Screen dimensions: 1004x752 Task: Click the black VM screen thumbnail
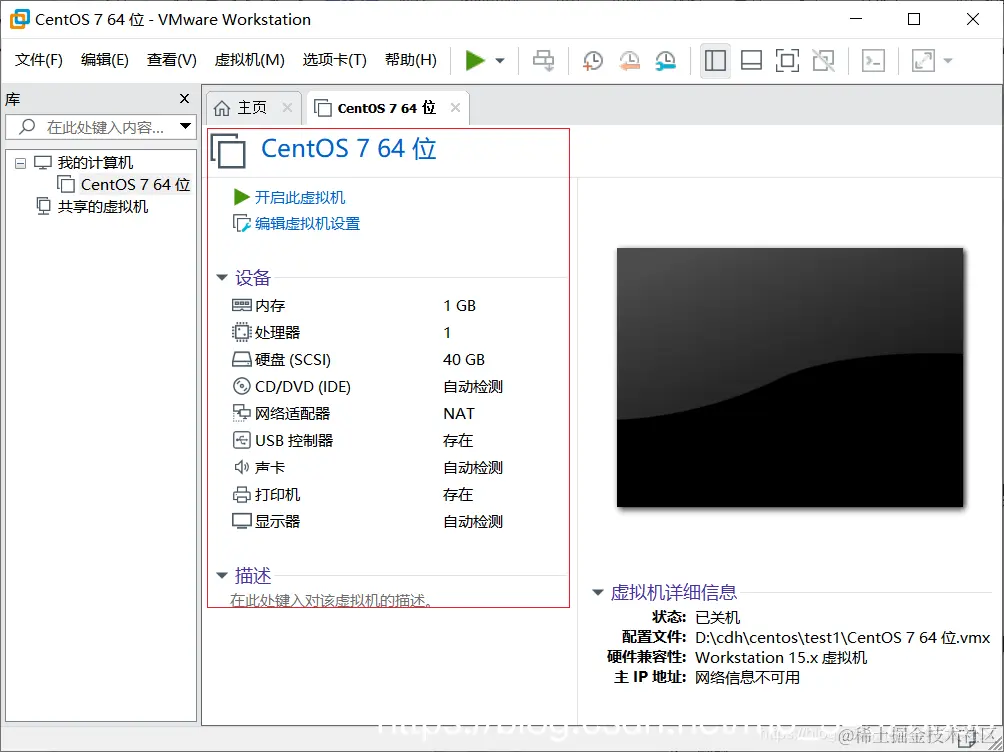point(790,377)
